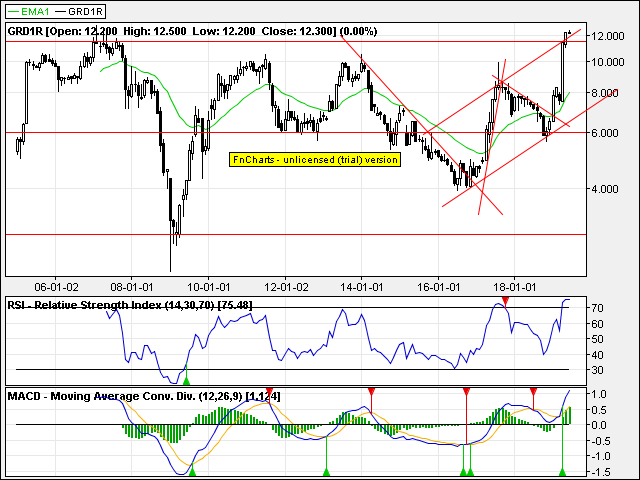Click MACD red sell triangle in late 2016
Screen dimensions: 640x480
(466, 392)
